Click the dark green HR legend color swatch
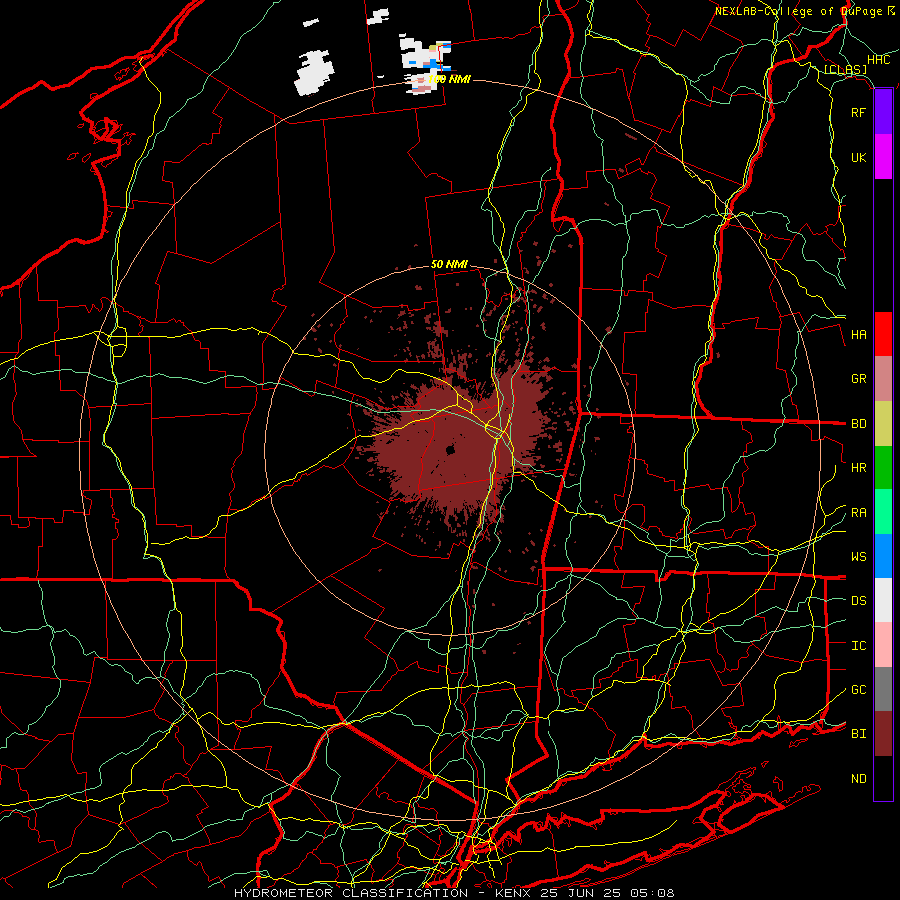Viewport: 900px width, 900px height. point(883,467)
